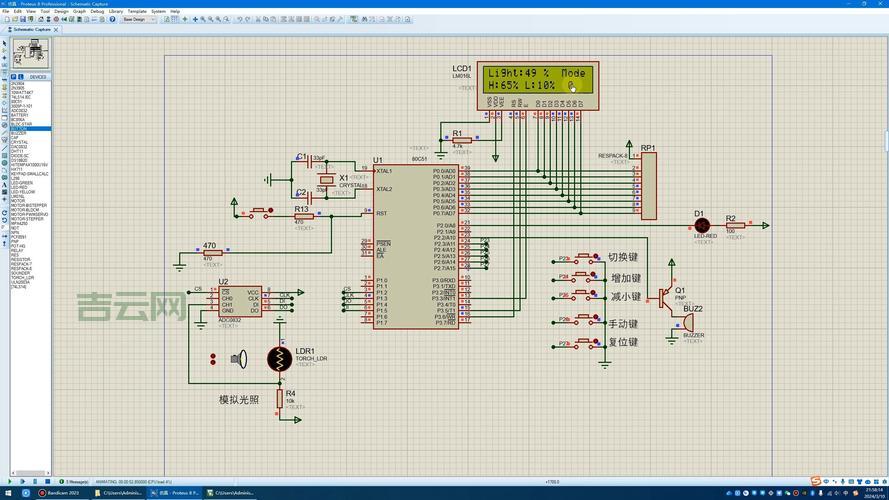
Task: Click the schematic overview thumbnail
Action: pyautogui.click(x=30, y=52)
